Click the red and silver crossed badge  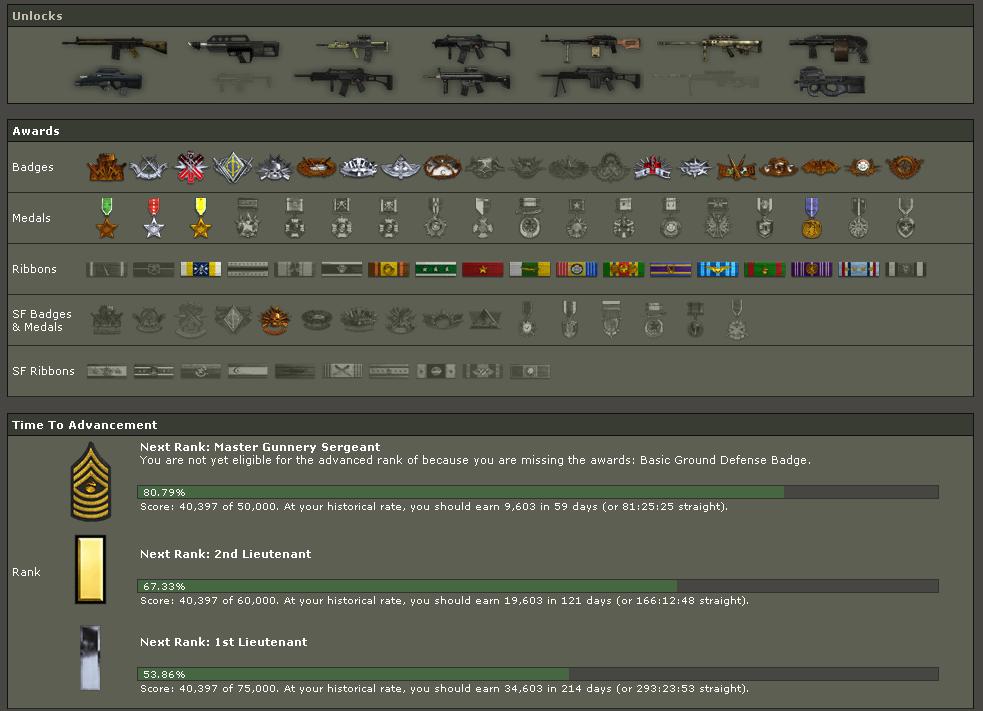(191, 167)
